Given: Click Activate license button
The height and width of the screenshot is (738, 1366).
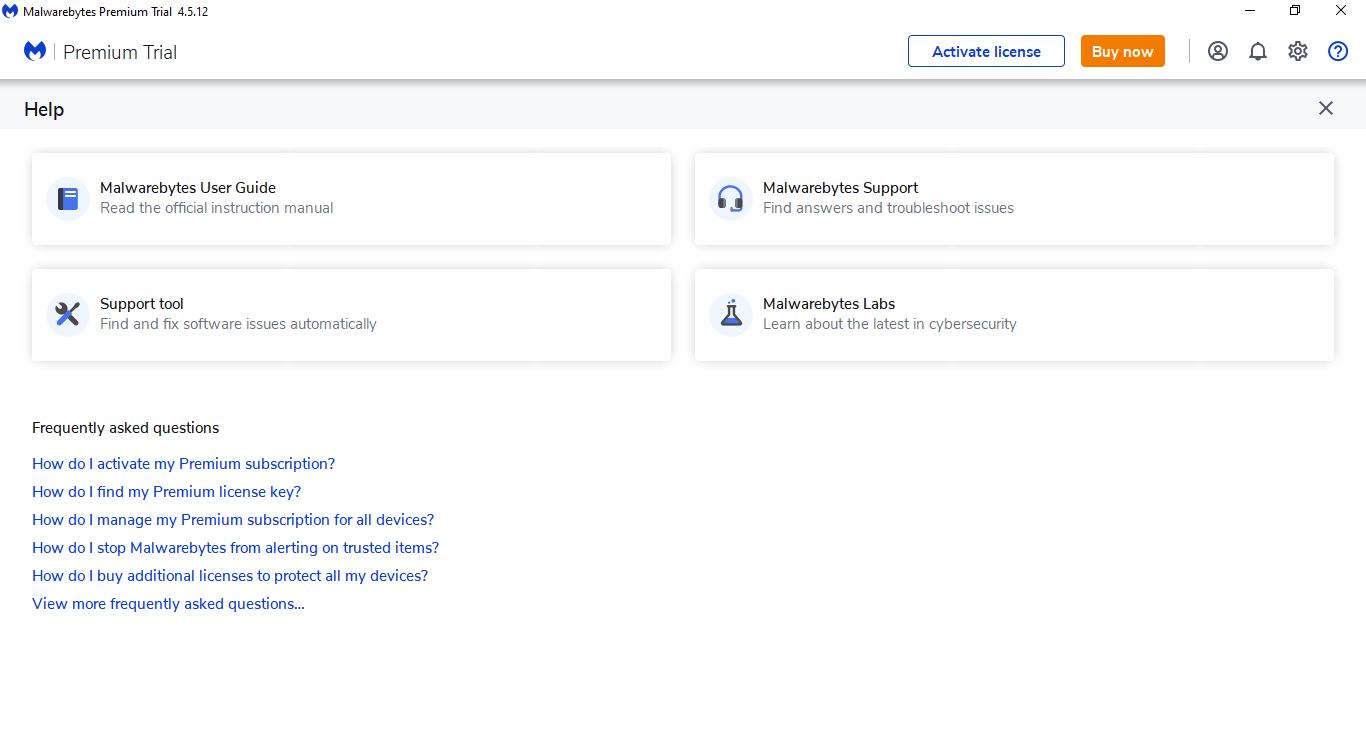Looking at the screenshot, I should tap(987, 51).
